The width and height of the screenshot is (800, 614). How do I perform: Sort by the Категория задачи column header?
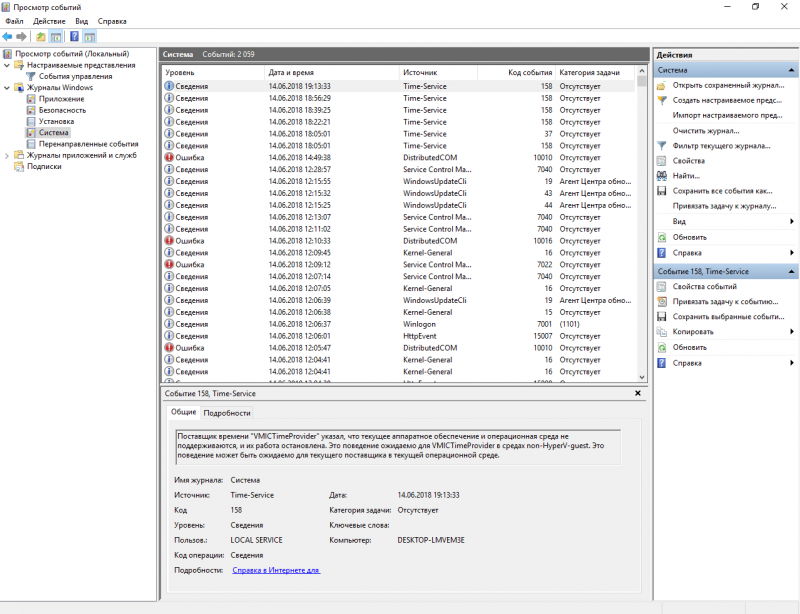click(x=595, y=72)
